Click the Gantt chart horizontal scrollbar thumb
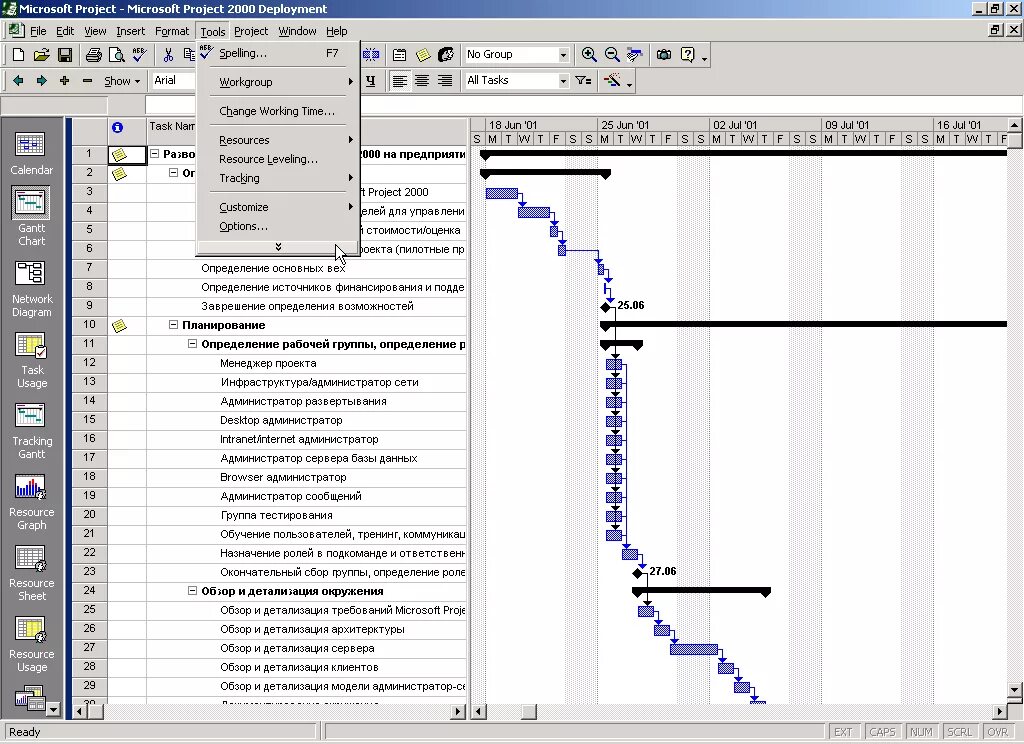1024x744 pixels. [528, 711]
